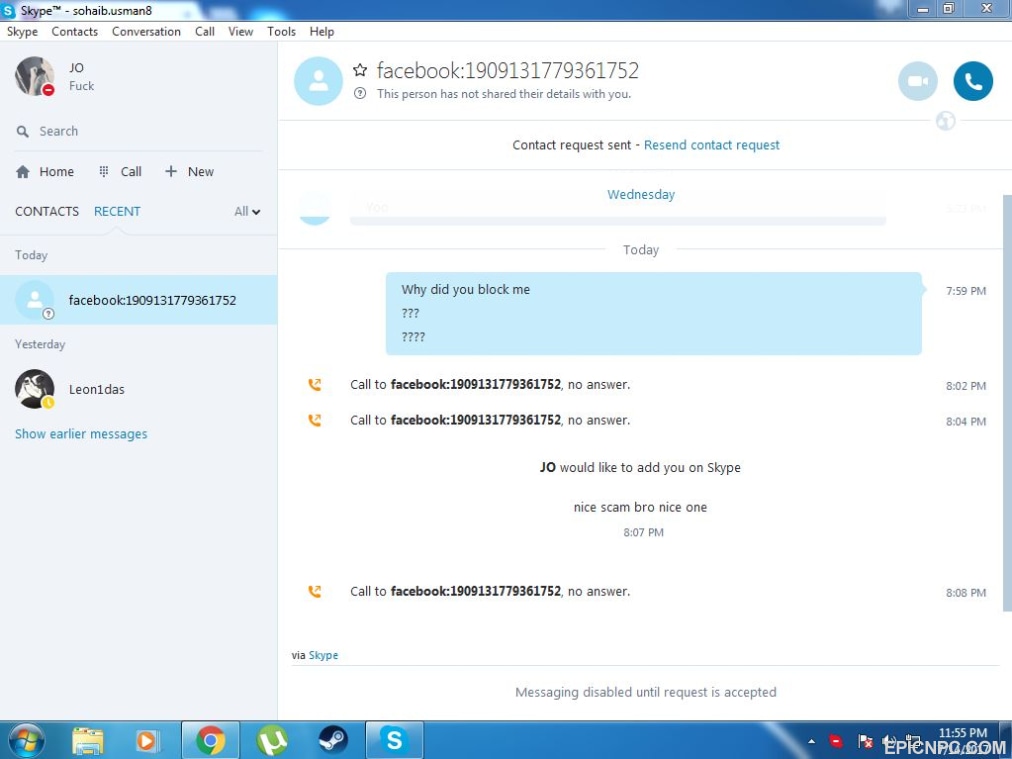Viewport: 1012px width, 759px height.
Task: Open the Skype menu
Action: (22, 32)
